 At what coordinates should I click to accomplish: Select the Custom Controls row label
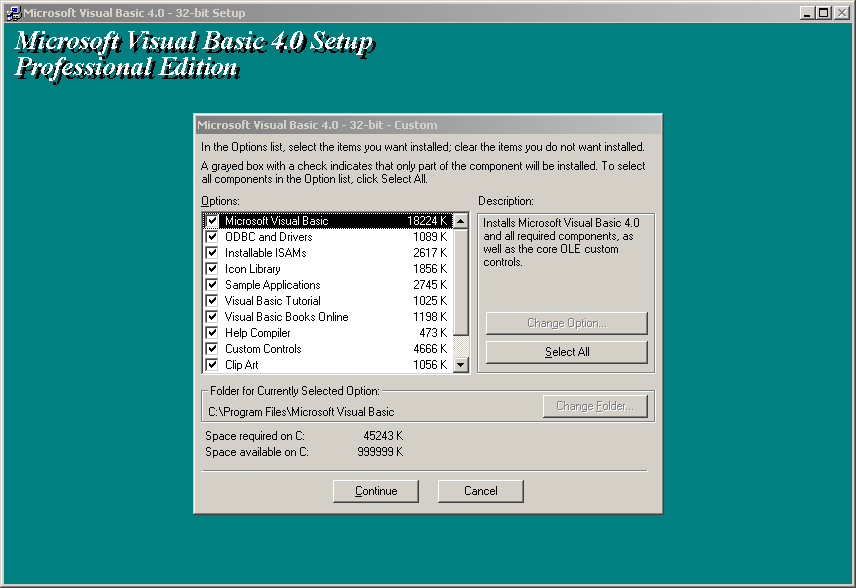pos(263,348)
